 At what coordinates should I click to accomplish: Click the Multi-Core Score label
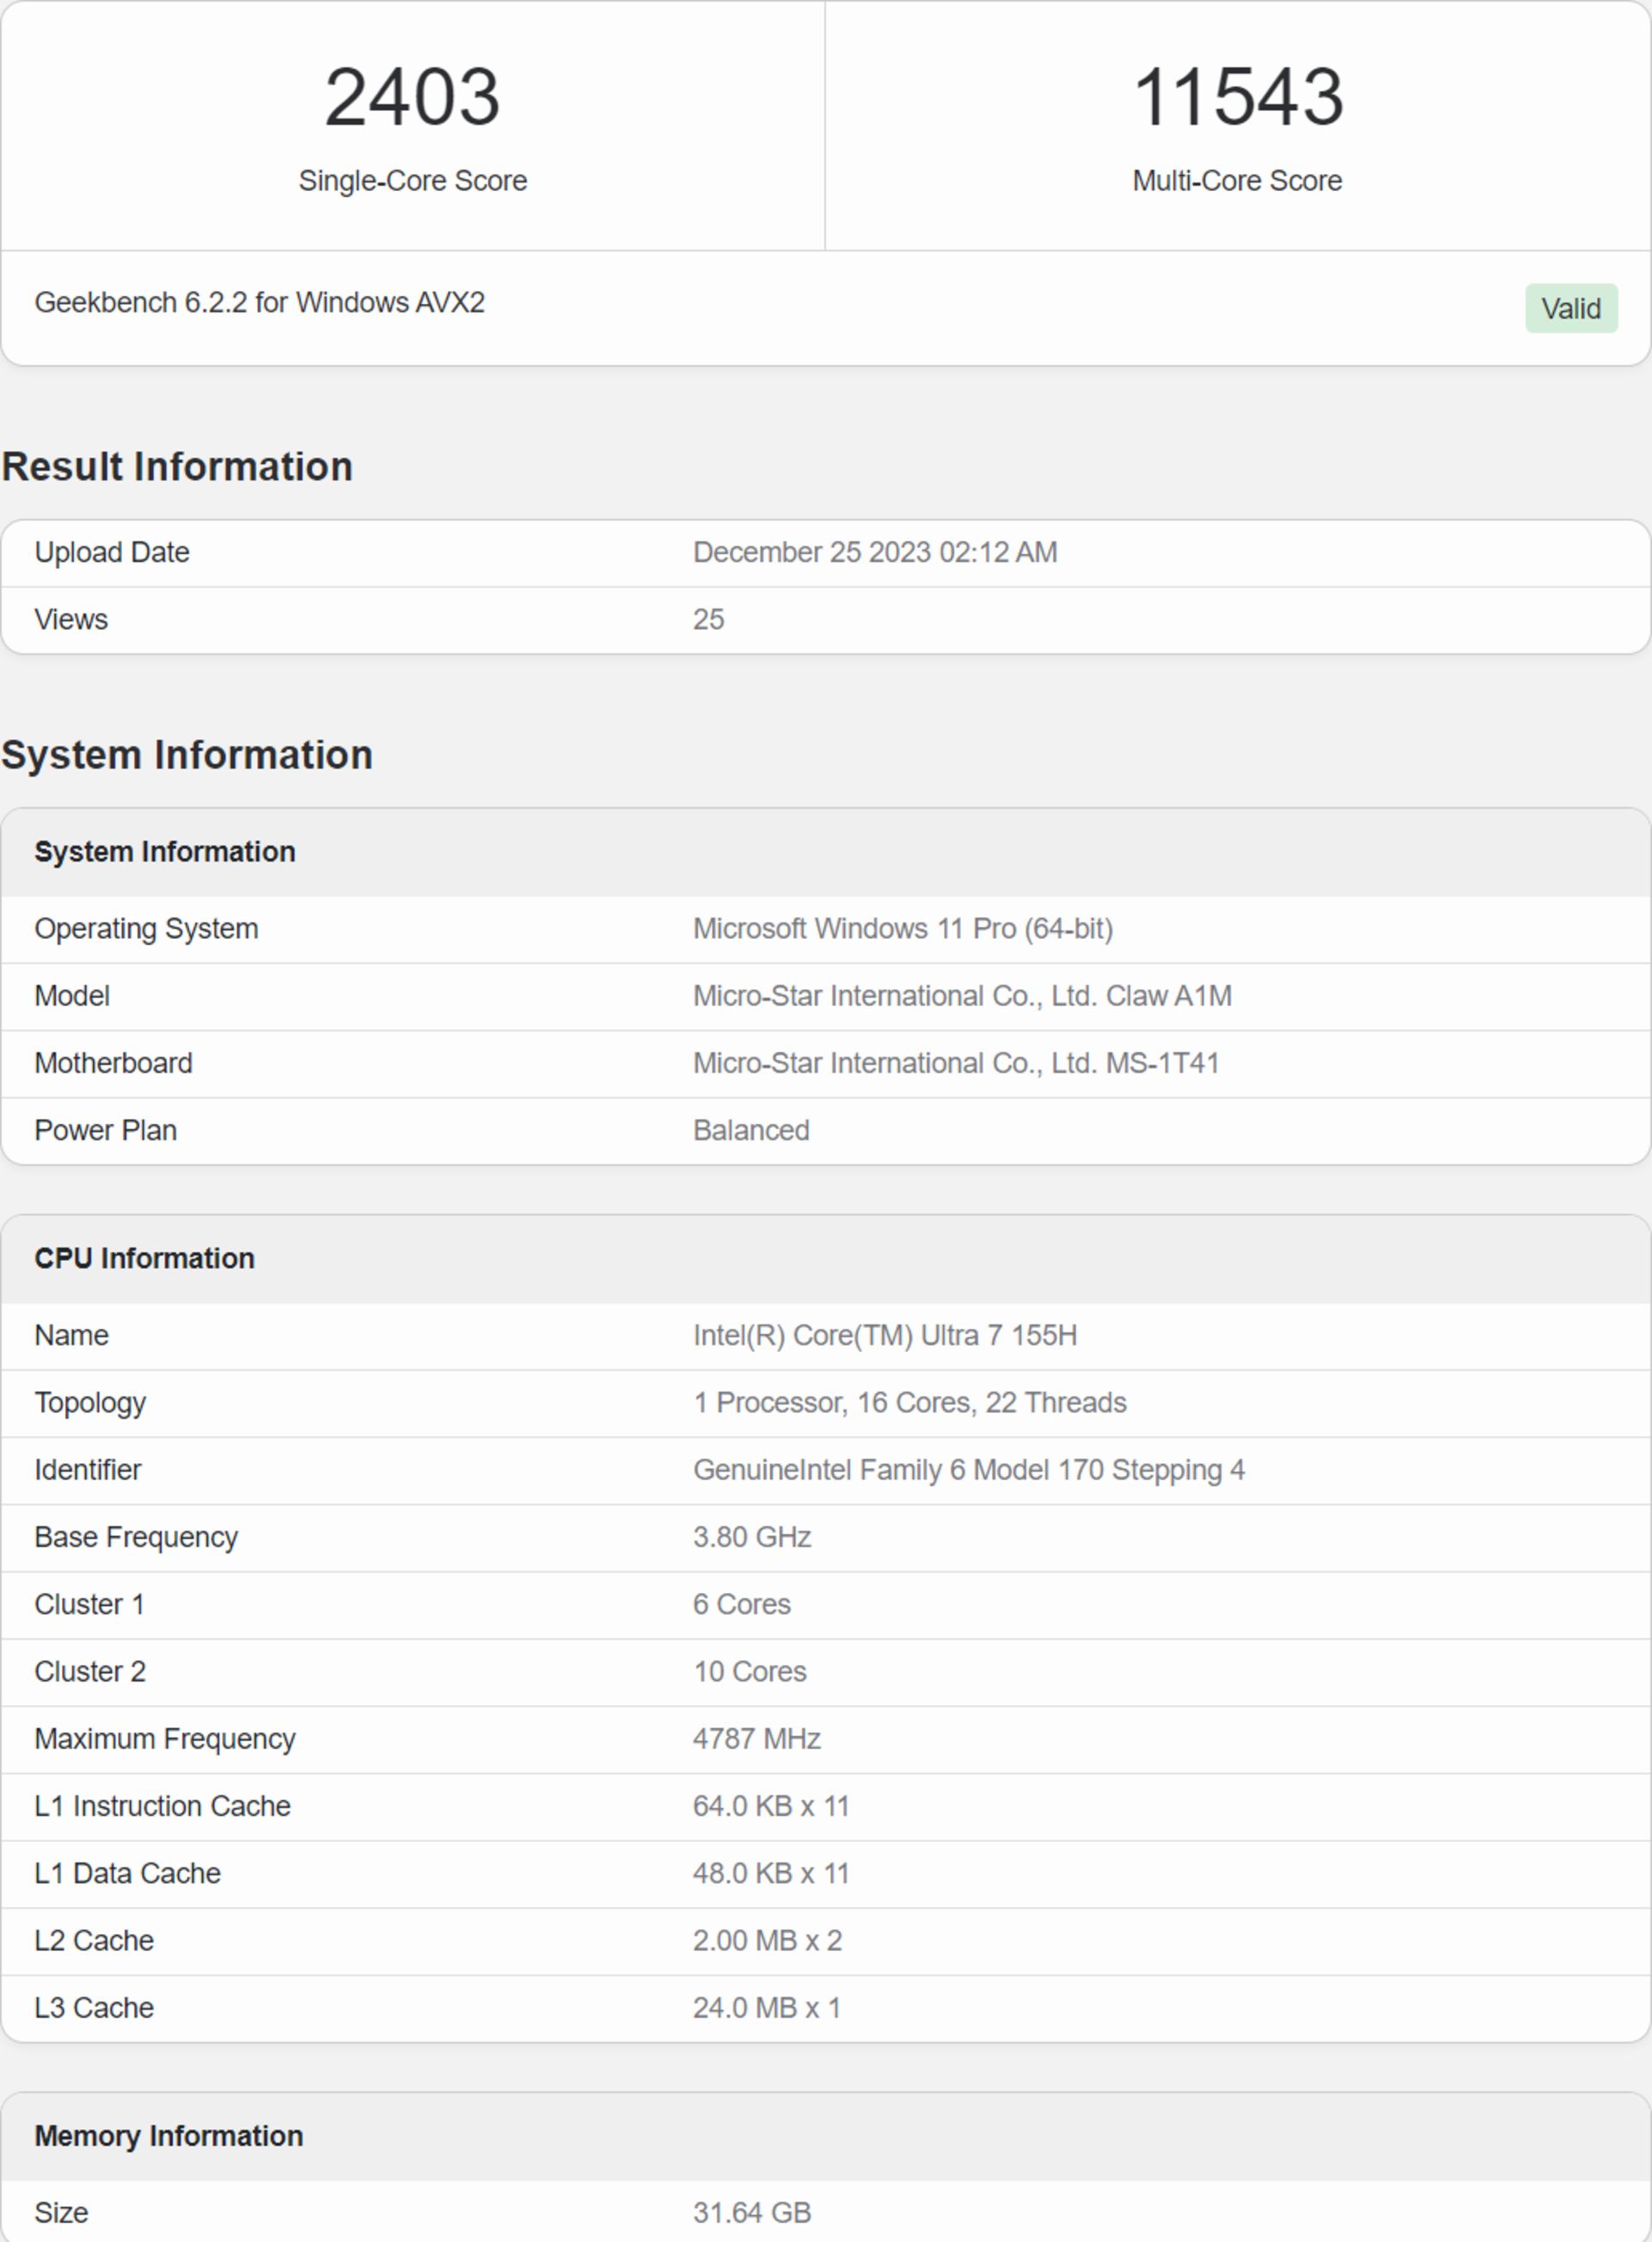pyautogui.click(x=1237, y=181)
